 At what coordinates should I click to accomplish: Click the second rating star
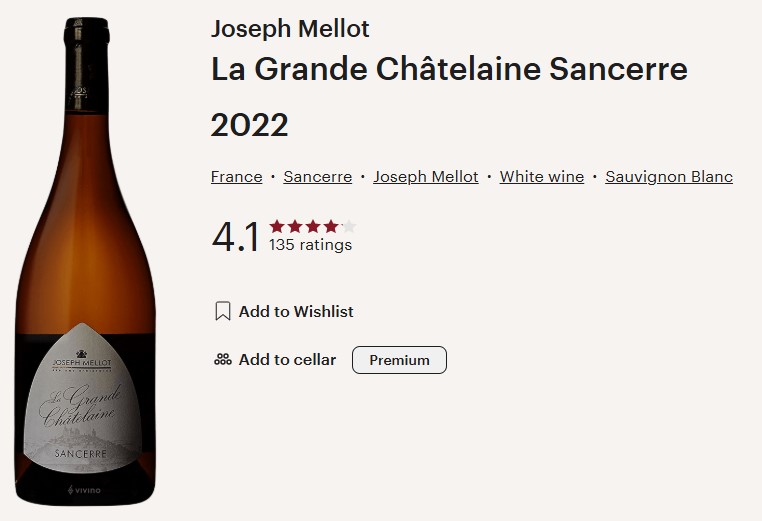coord(295,227)
